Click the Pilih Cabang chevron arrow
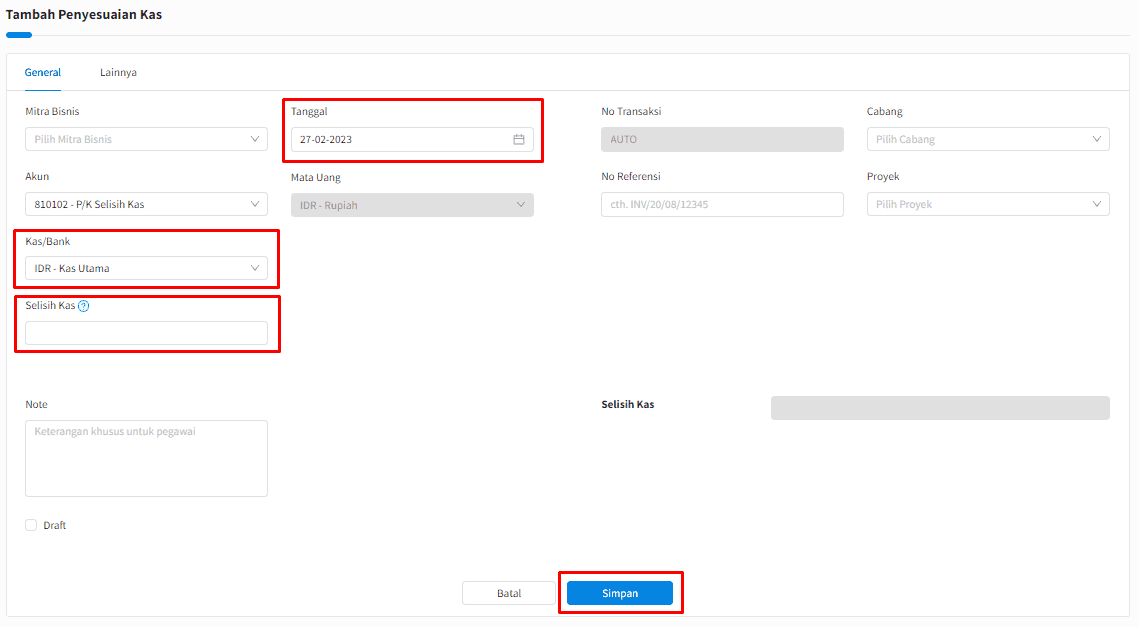Viewport: 1138px width, 627px height. pos(1097,140)
